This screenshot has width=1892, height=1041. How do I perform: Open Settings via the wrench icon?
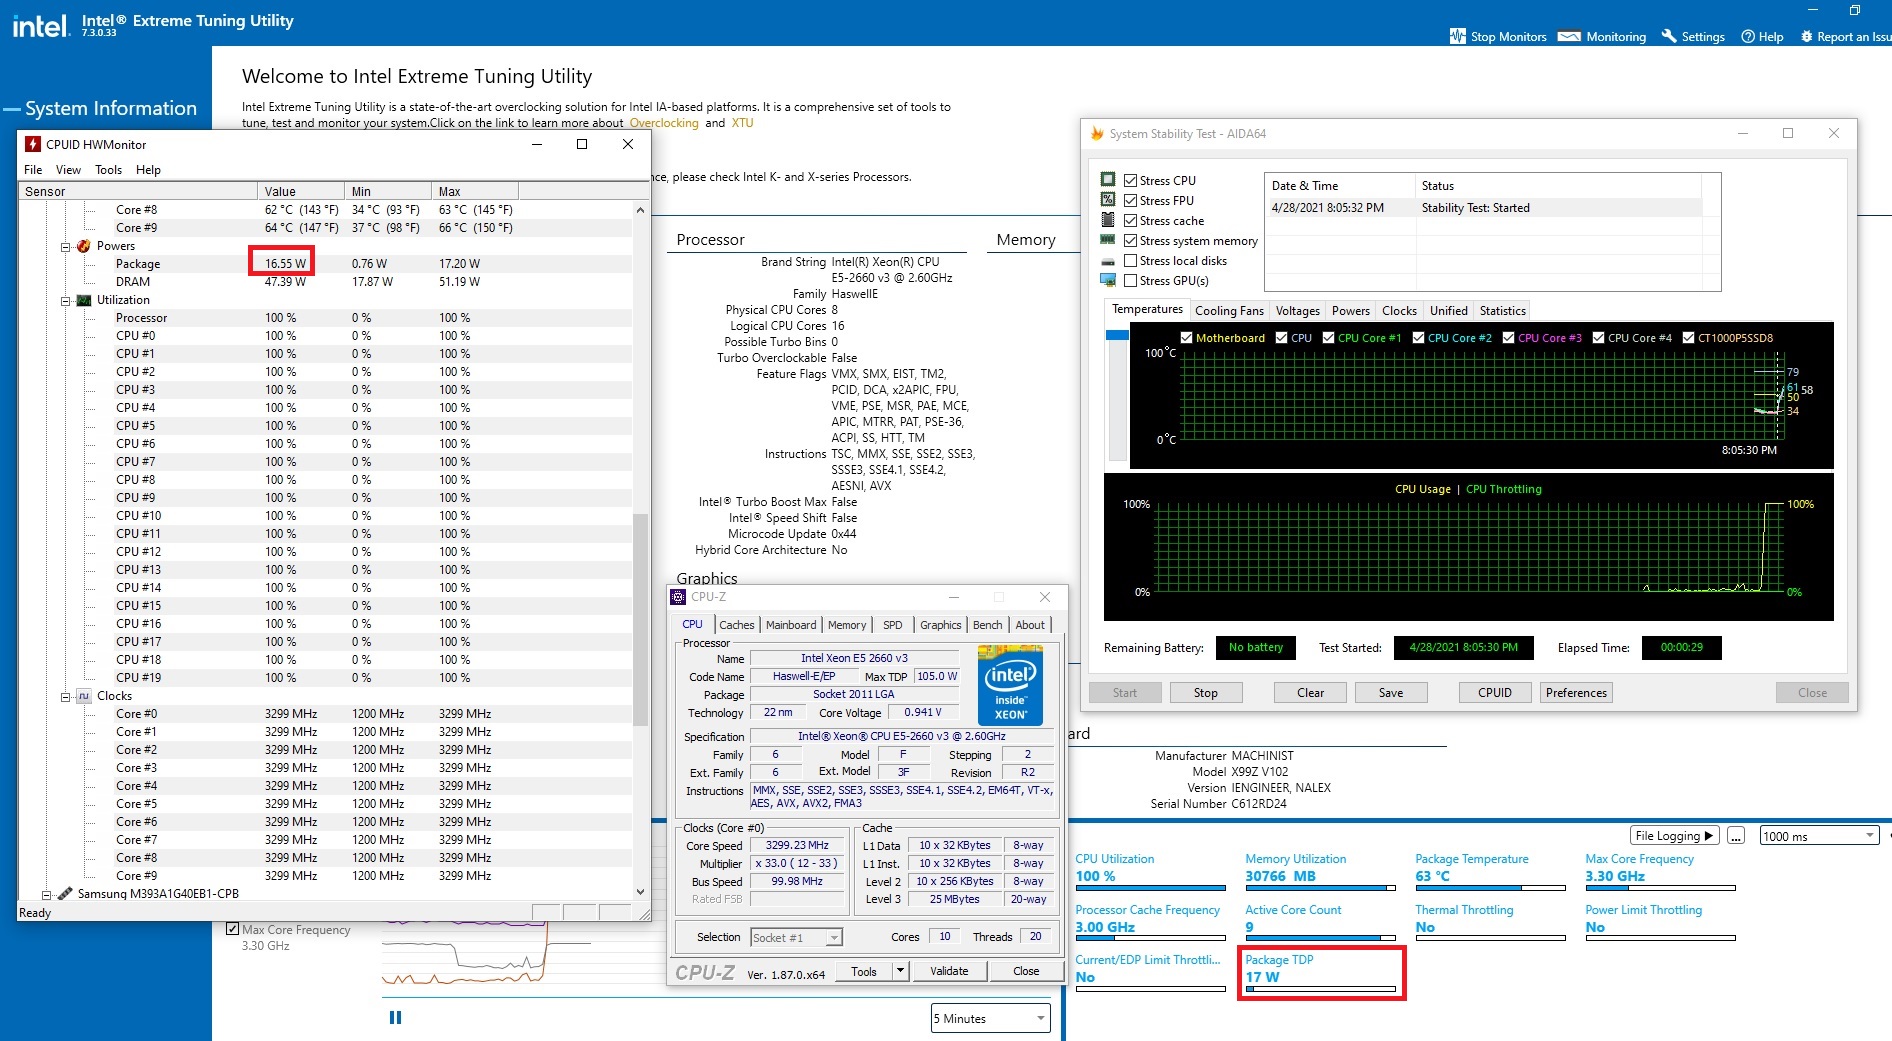[x=1668, y=36]
